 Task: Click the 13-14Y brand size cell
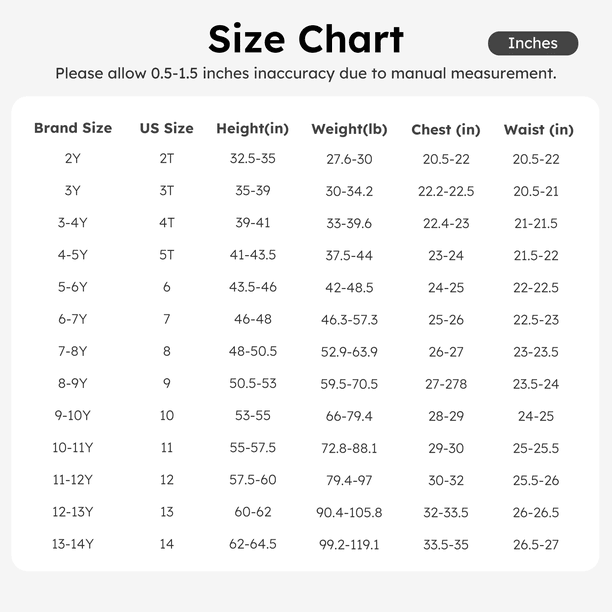(73, 545)
